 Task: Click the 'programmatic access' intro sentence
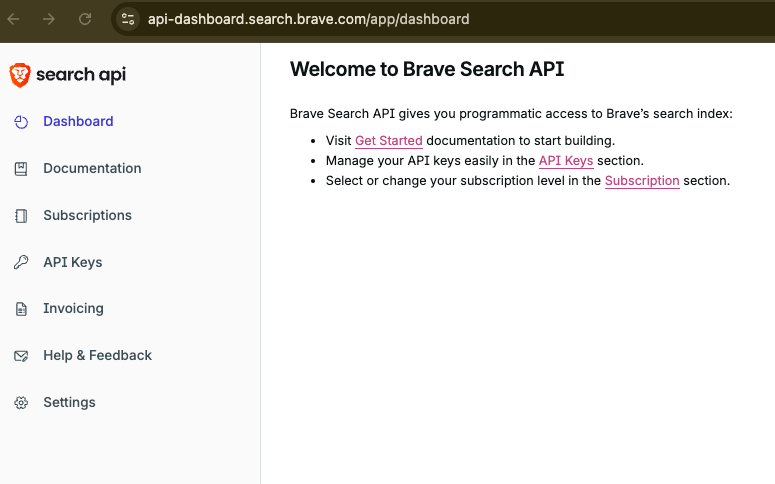click(511, 114)
